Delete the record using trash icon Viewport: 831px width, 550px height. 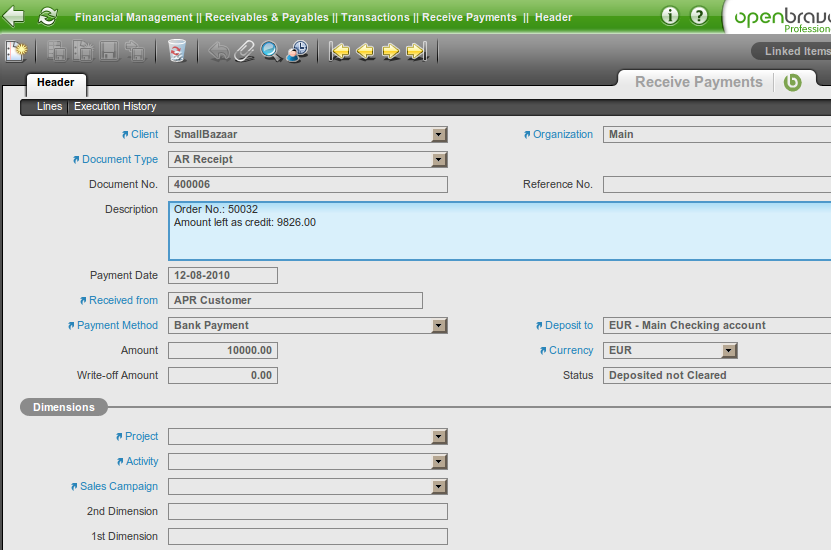click(x=177, y=52)
